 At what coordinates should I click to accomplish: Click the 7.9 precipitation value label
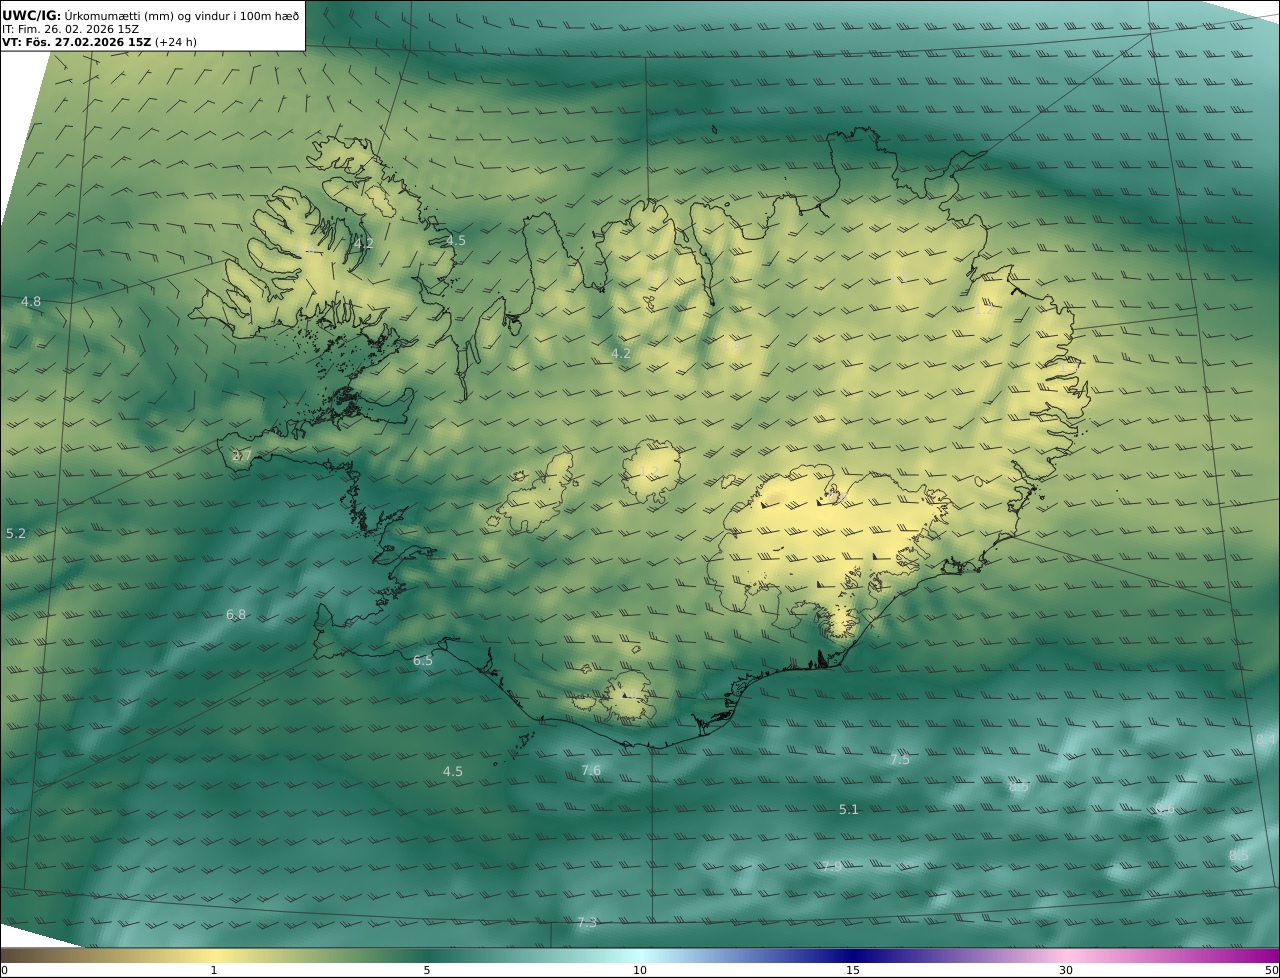831,866
